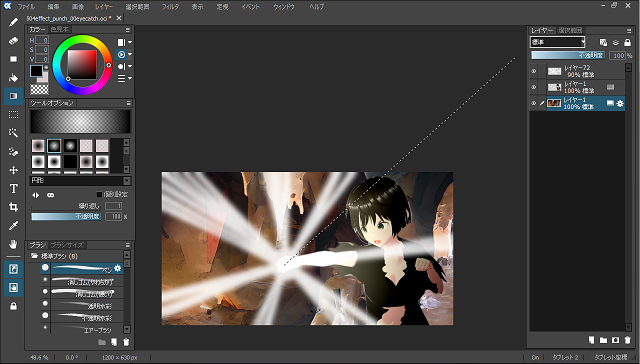The width and height of the screenshot is (640, 364).
Task: Click the black foreground color swatch
Action: [36, 71]
